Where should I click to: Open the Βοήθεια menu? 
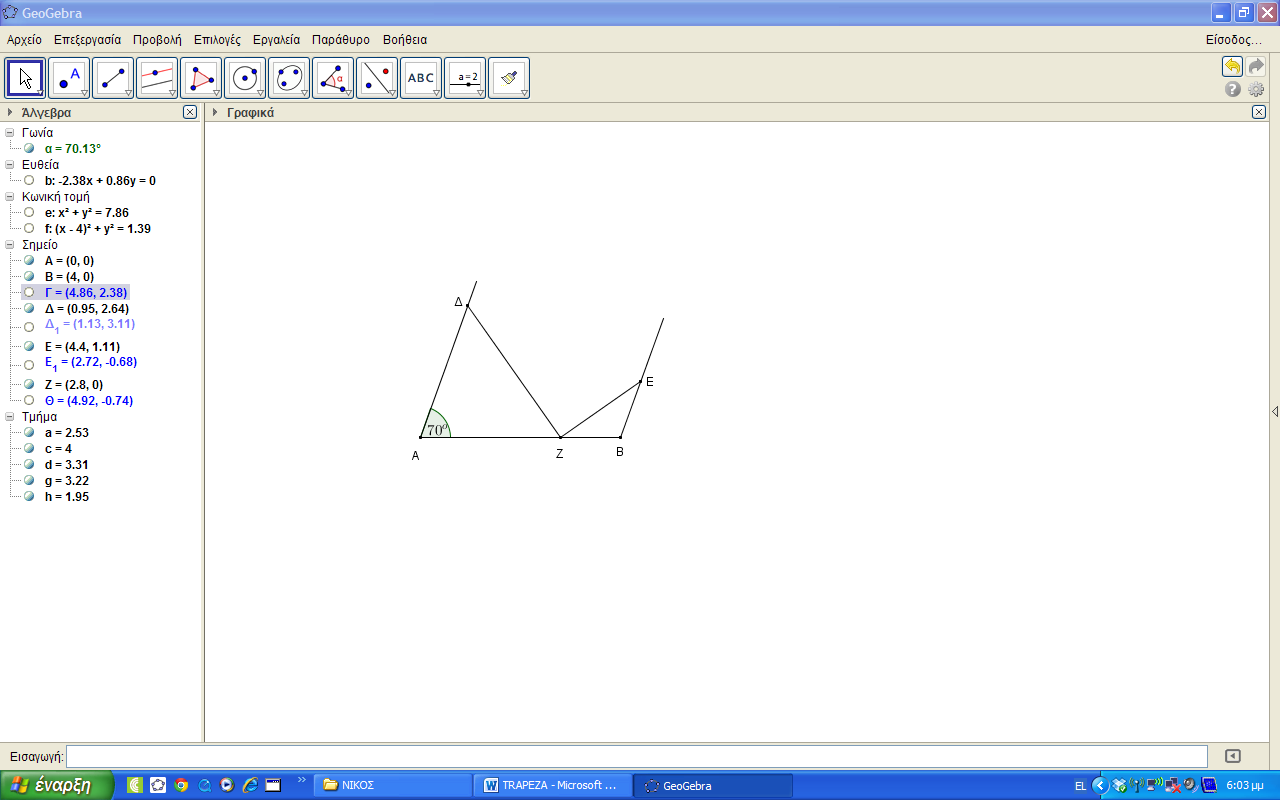coord(405,40)
